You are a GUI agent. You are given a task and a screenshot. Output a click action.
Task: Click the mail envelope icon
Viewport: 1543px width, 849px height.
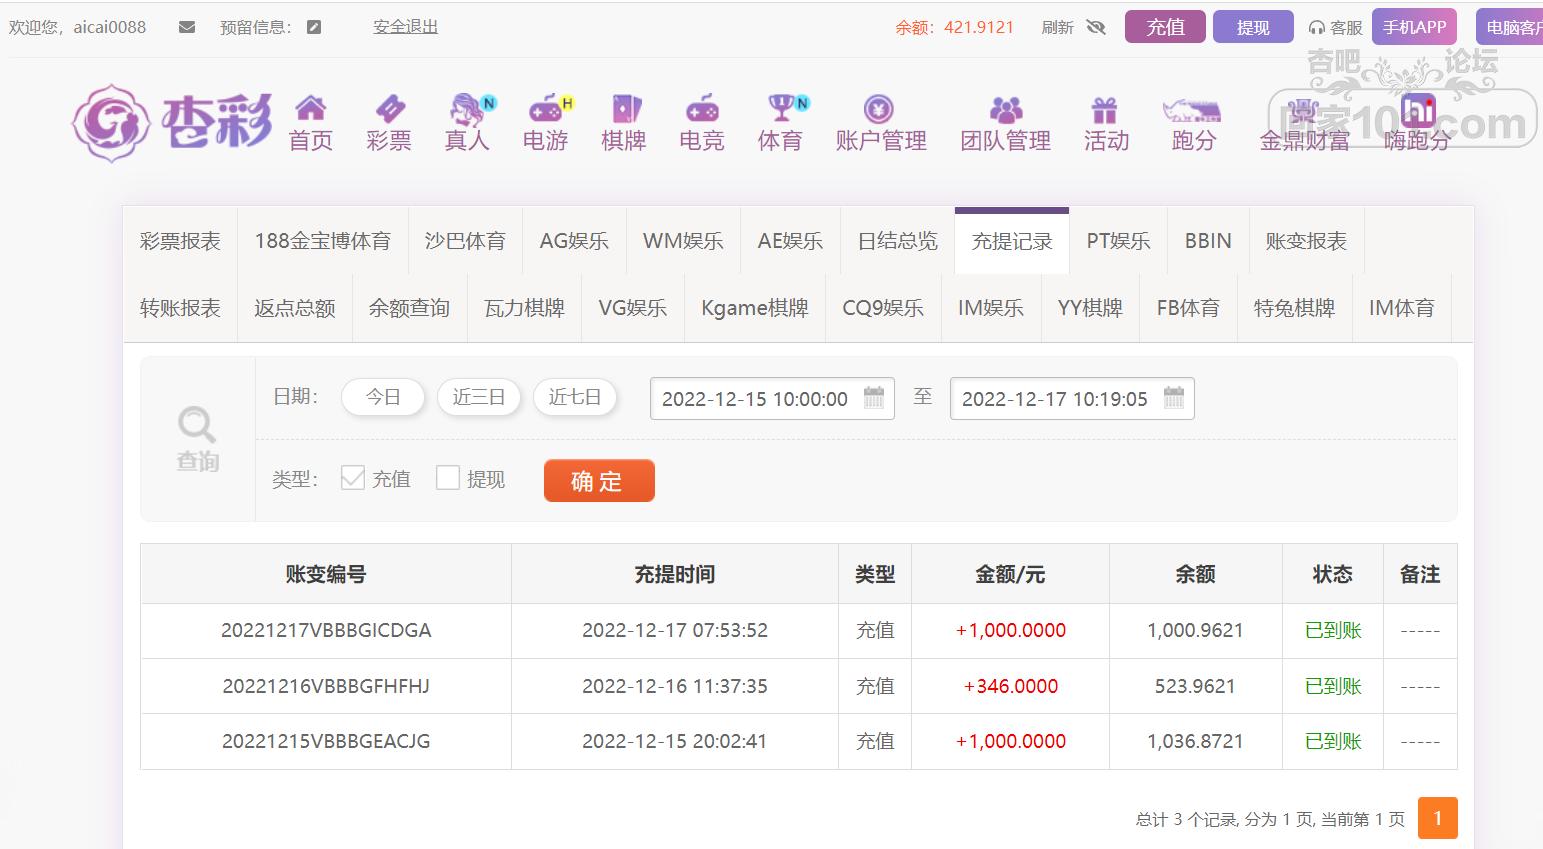pyautogui.click(x=187, y=27)
